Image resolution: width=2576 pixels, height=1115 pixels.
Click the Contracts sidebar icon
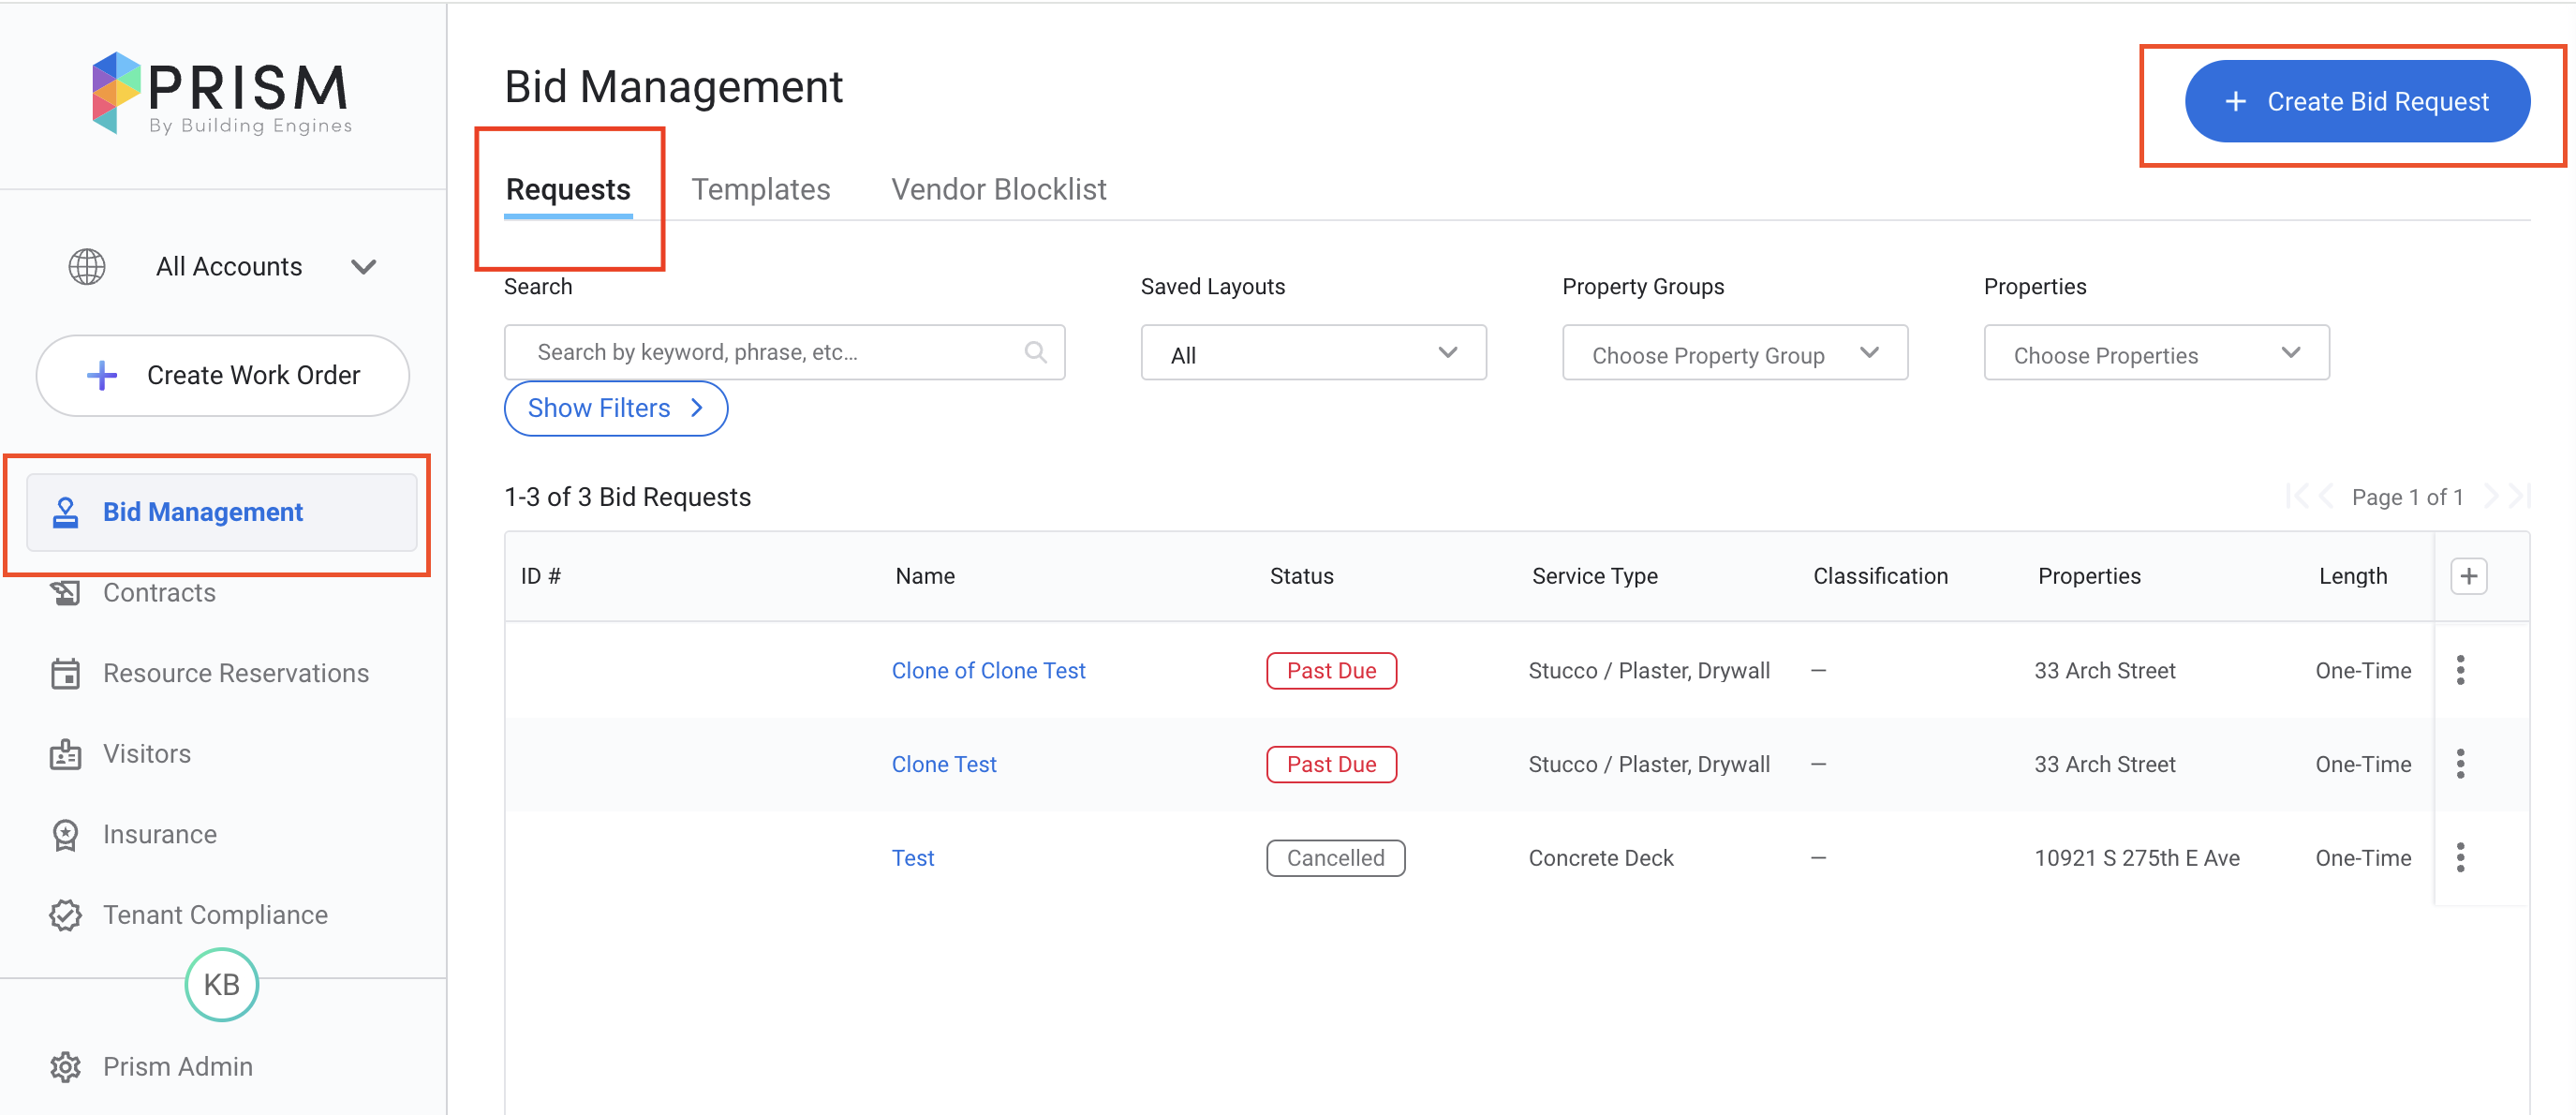[65, 593]
